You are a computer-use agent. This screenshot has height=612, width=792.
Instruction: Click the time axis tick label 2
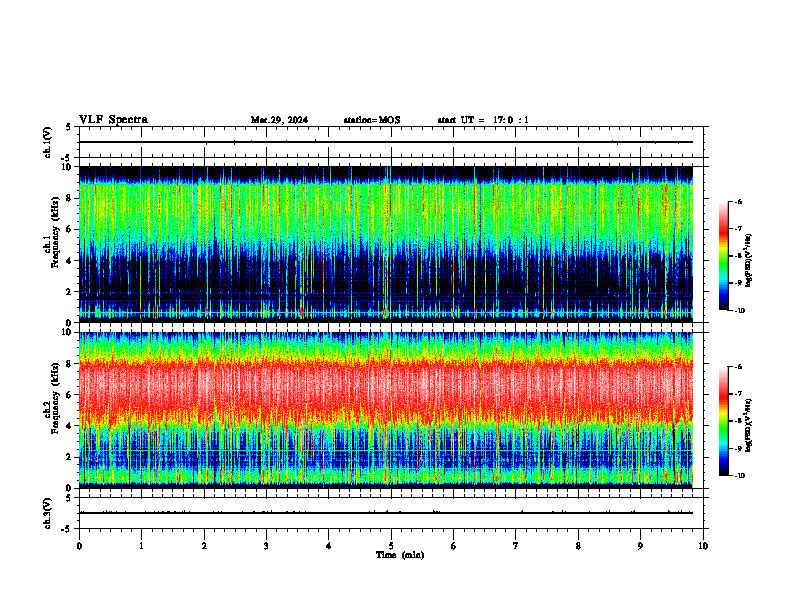pos(204,546)
